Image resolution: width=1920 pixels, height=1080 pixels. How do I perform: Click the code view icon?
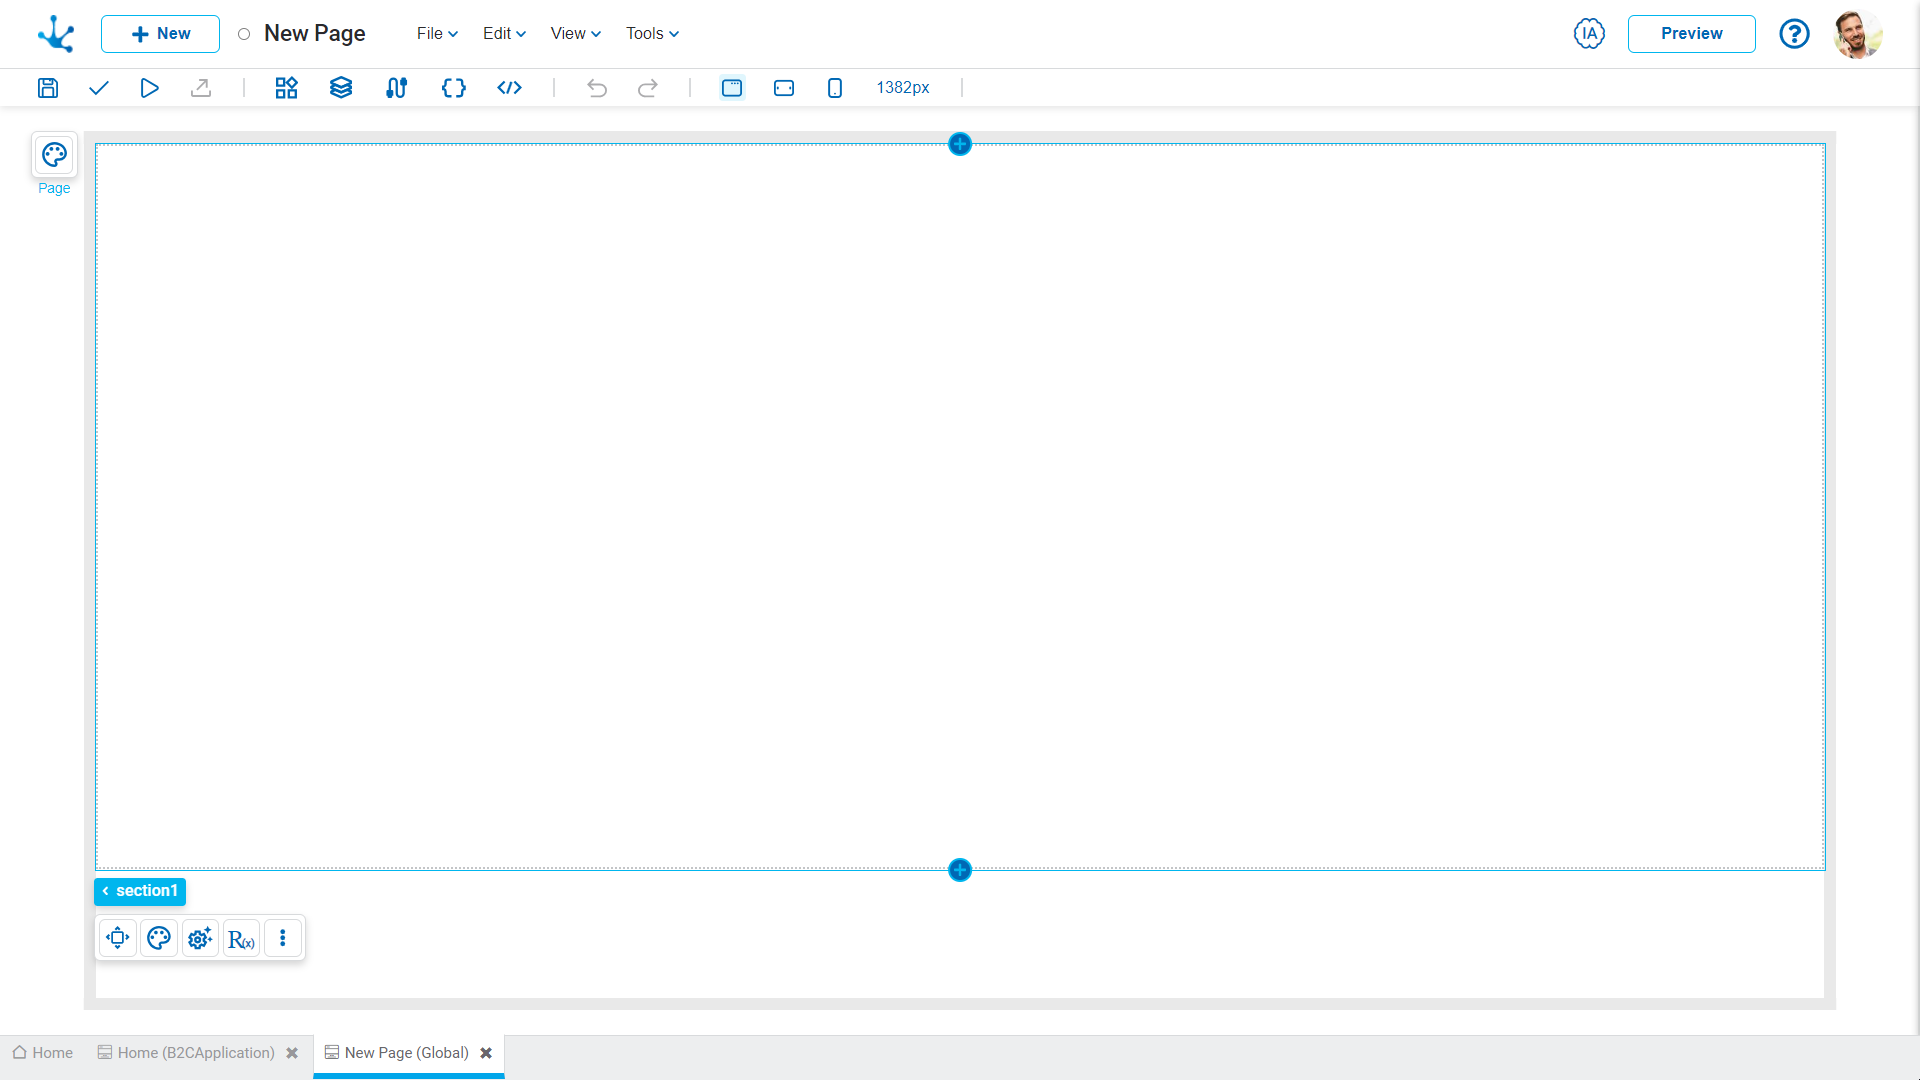pos(509,87)
